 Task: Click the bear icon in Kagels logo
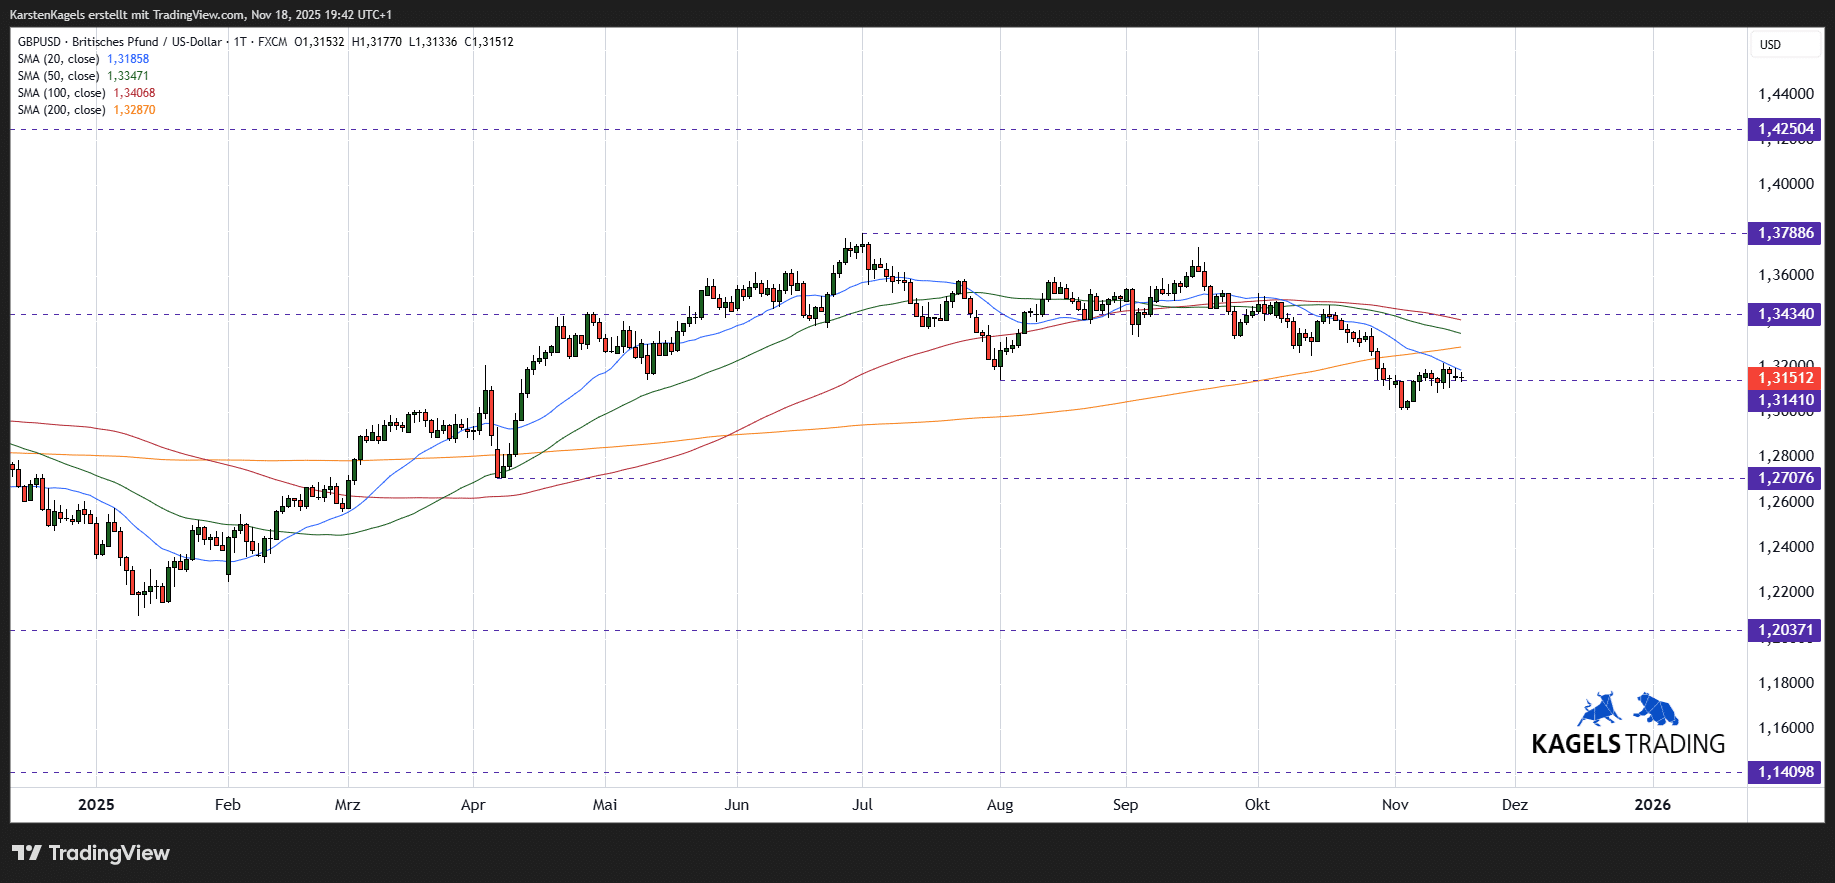tap(1656, 709)
